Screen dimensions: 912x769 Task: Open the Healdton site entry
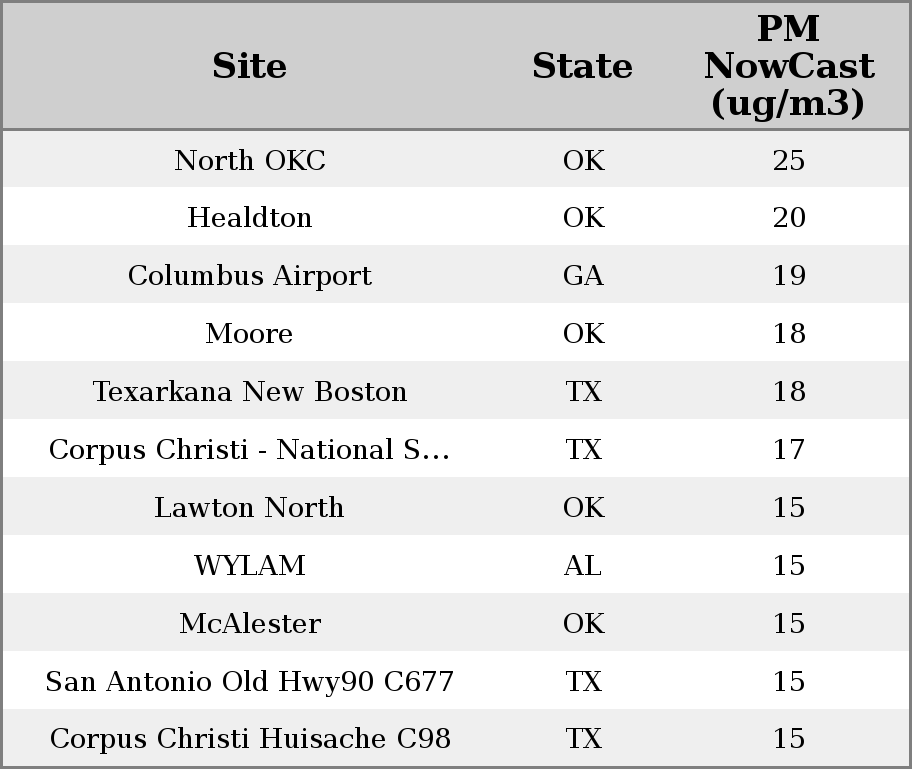250,218
